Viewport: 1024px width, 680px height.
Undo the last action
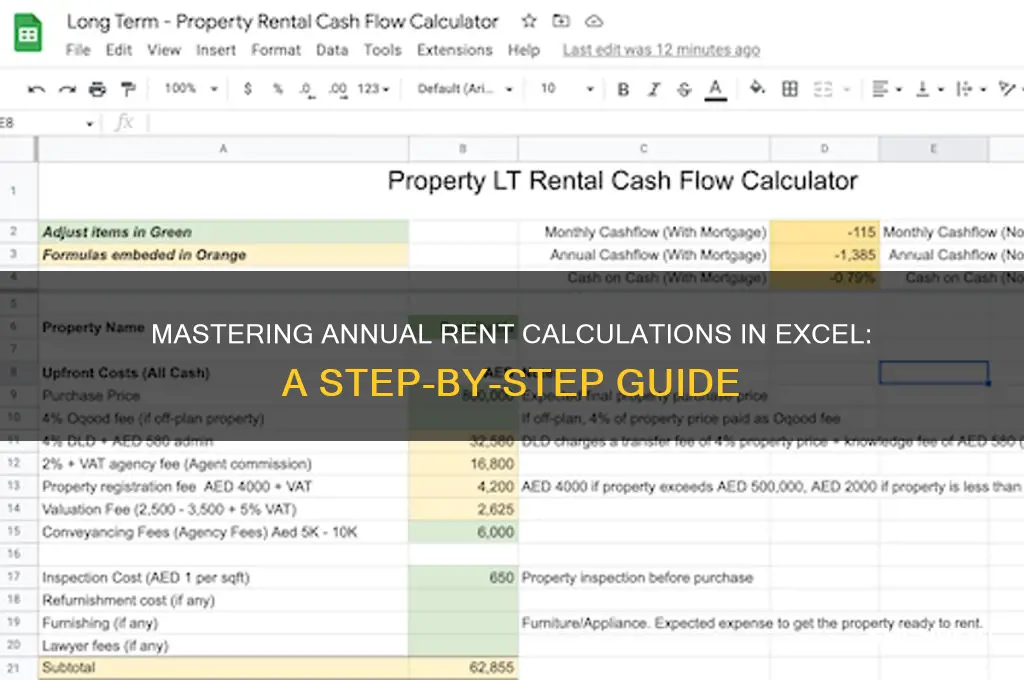pyautogui.click(x=37, y=89)
